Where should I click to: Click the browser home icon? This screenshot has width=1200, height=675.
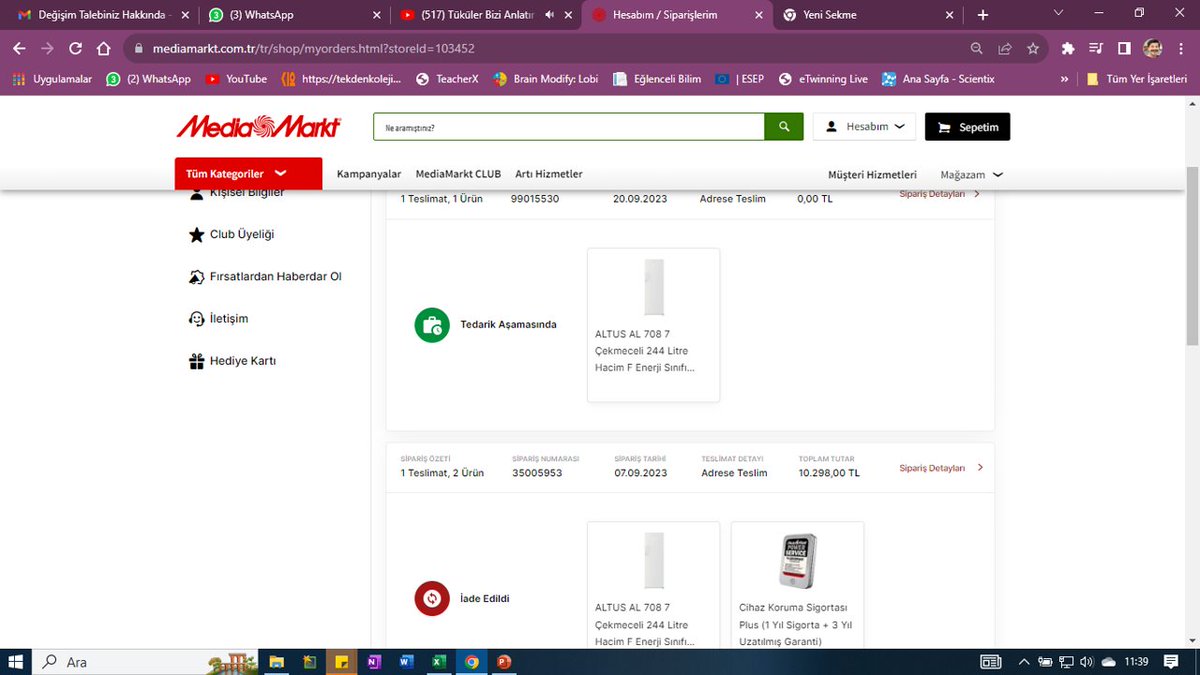click(104, 48)
